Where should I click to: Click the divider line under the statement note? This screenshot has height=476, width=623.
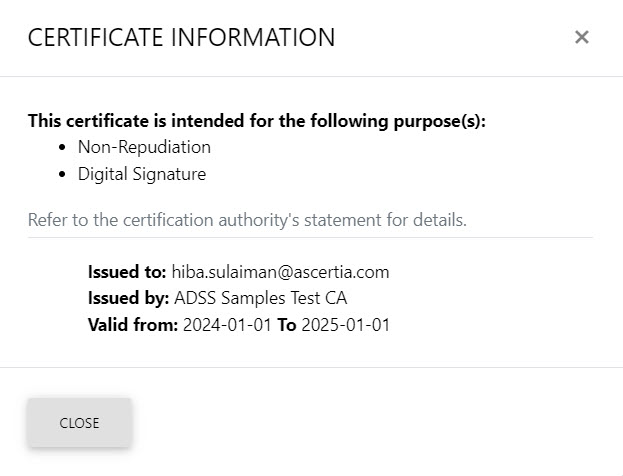point(310,238)
